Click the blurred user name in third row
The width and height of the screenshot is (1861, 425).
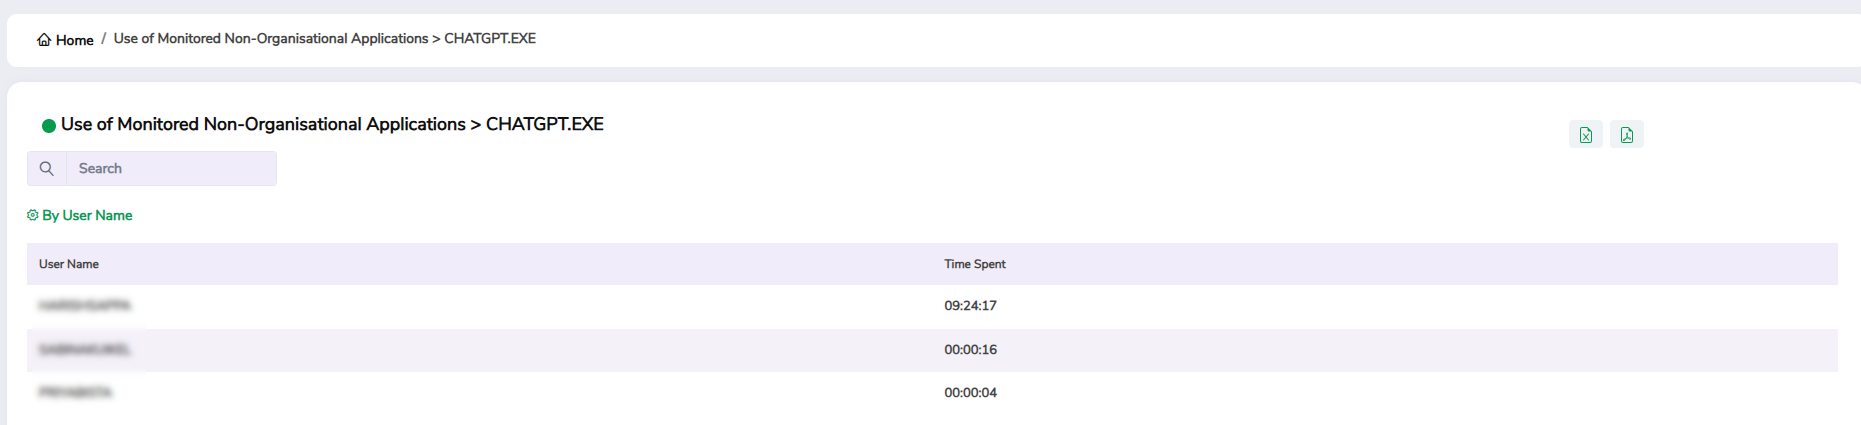tap(75, 393)
